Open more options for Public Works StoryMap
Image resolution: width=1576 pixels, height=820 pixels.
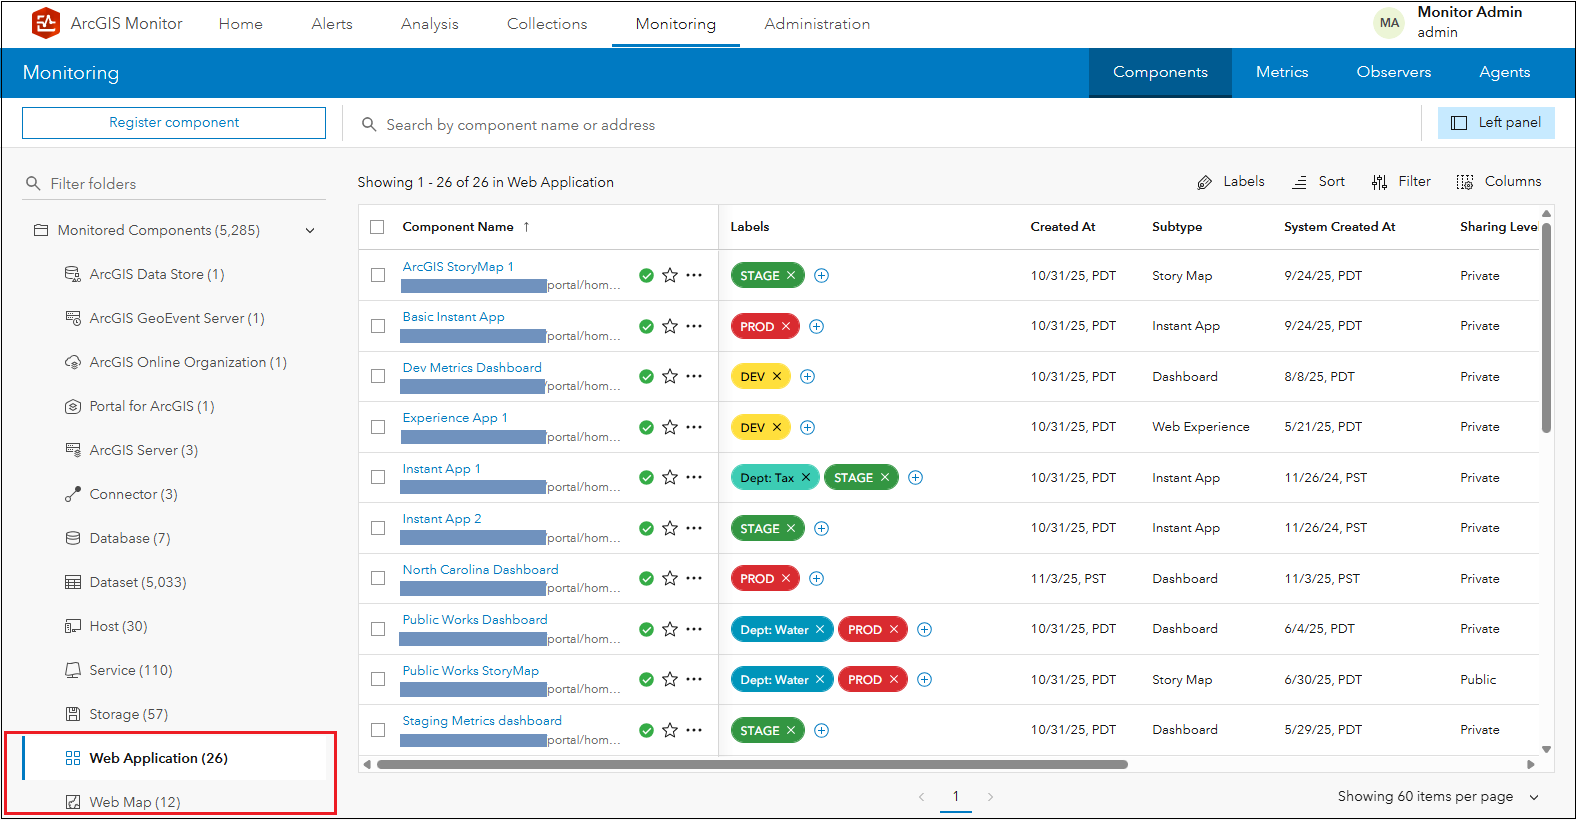pyautogui.click(x=694, y=679)
